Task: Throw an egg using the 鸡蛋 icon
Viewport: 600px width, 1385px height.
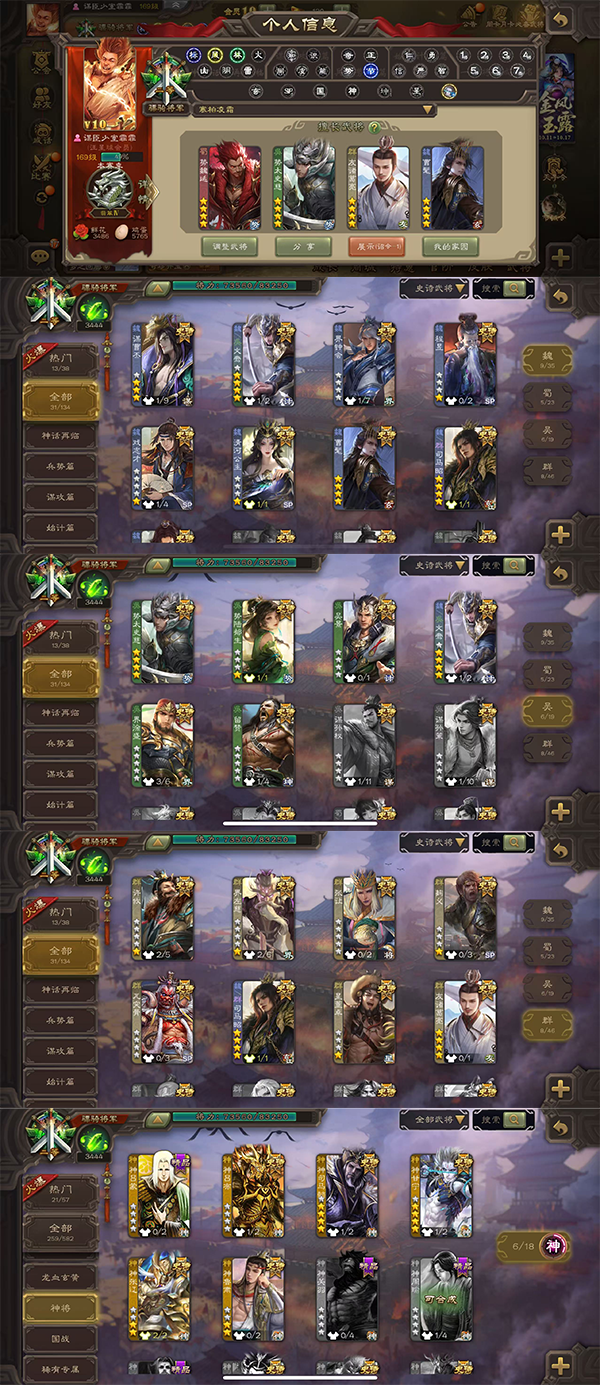Action: pos(121,231)
